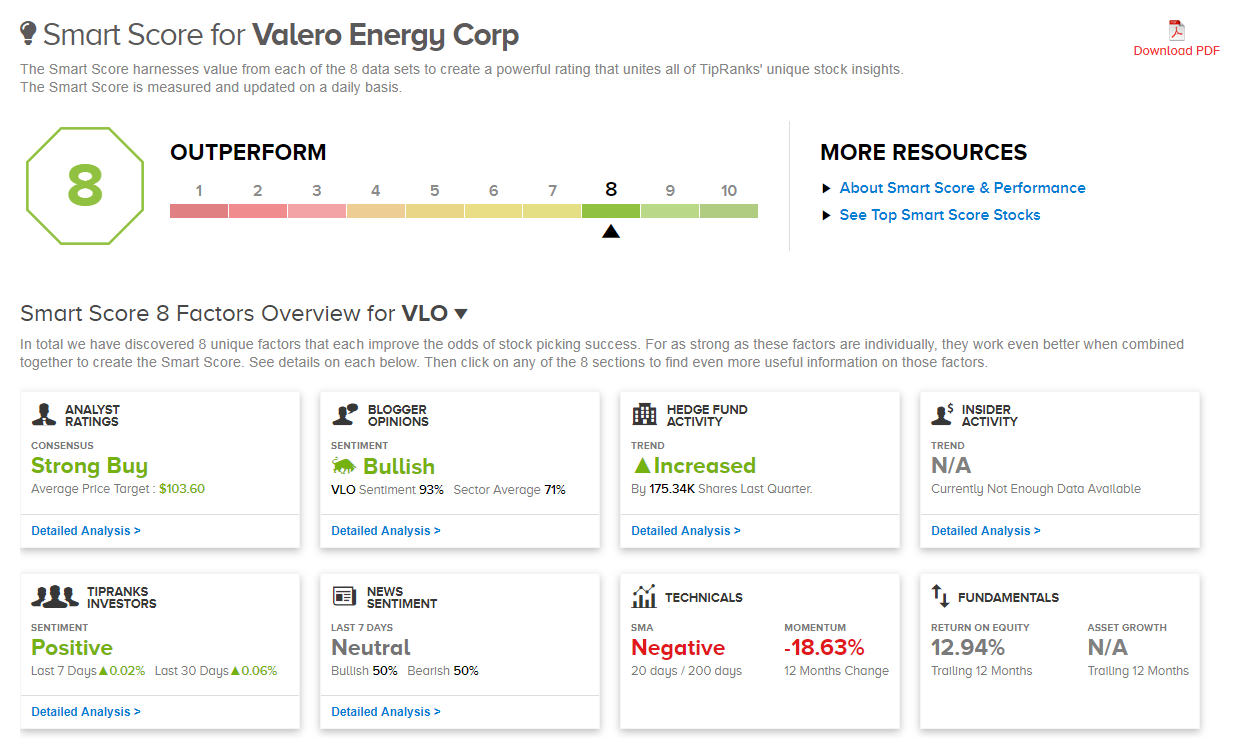Click the Analyst Ratings person icon
The height and width of the screenshot is (738, 1238).
(x=43, y=415)
